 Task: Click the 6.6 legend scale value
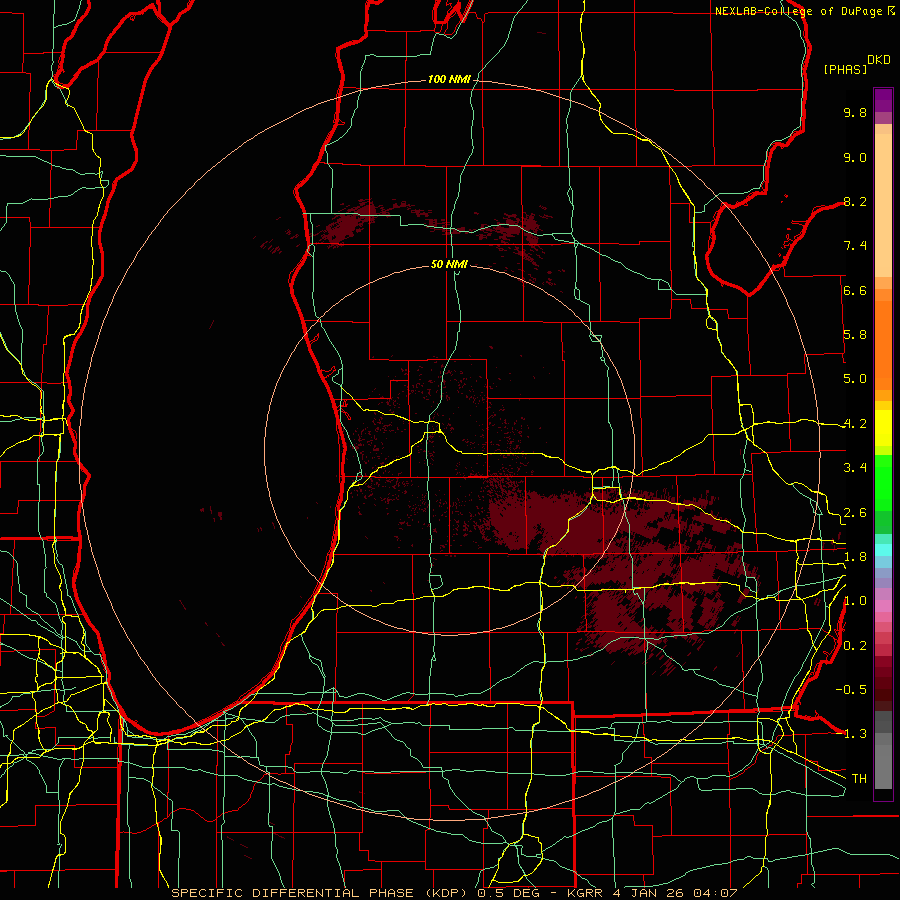pos(855,290)
